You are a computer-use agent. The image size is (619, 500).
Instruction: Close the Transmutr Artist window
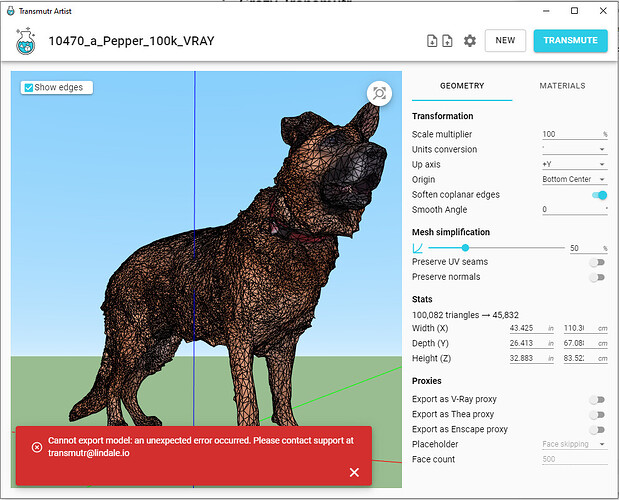point(603,11)
